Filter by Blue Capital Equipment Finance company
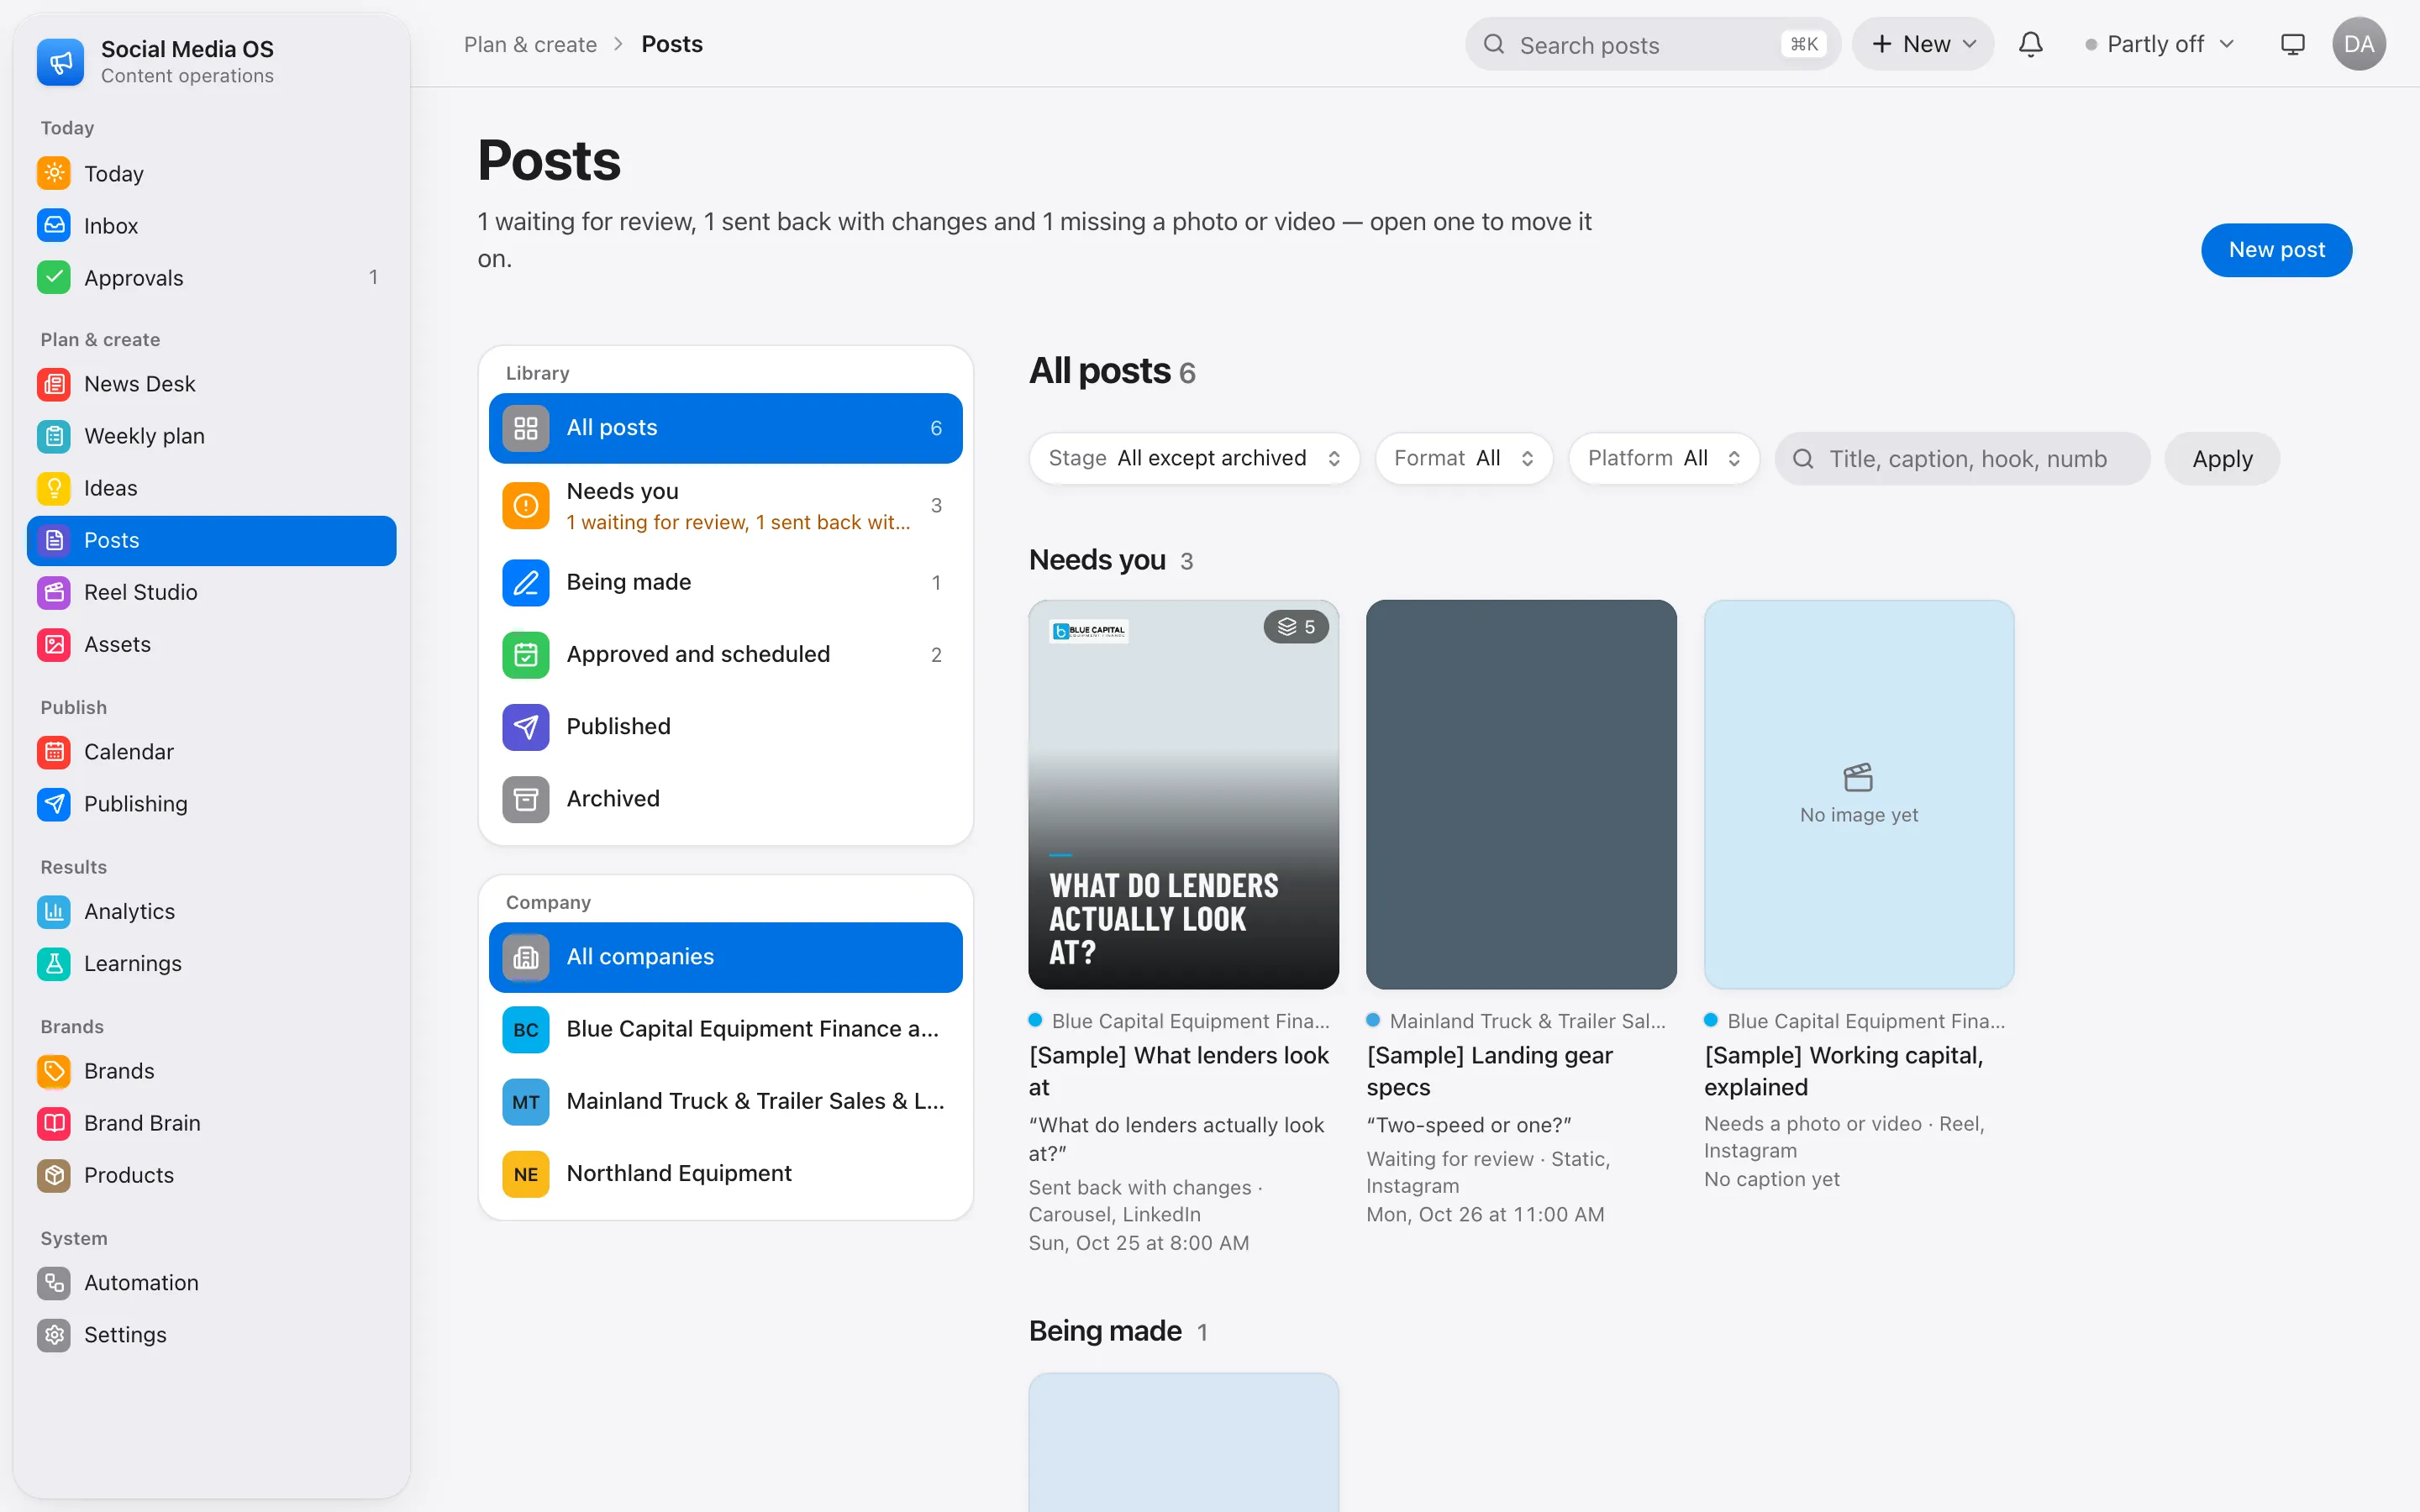This screenshot has width=2420, height=1512. pyautogui.click(x=725, y=1029)
